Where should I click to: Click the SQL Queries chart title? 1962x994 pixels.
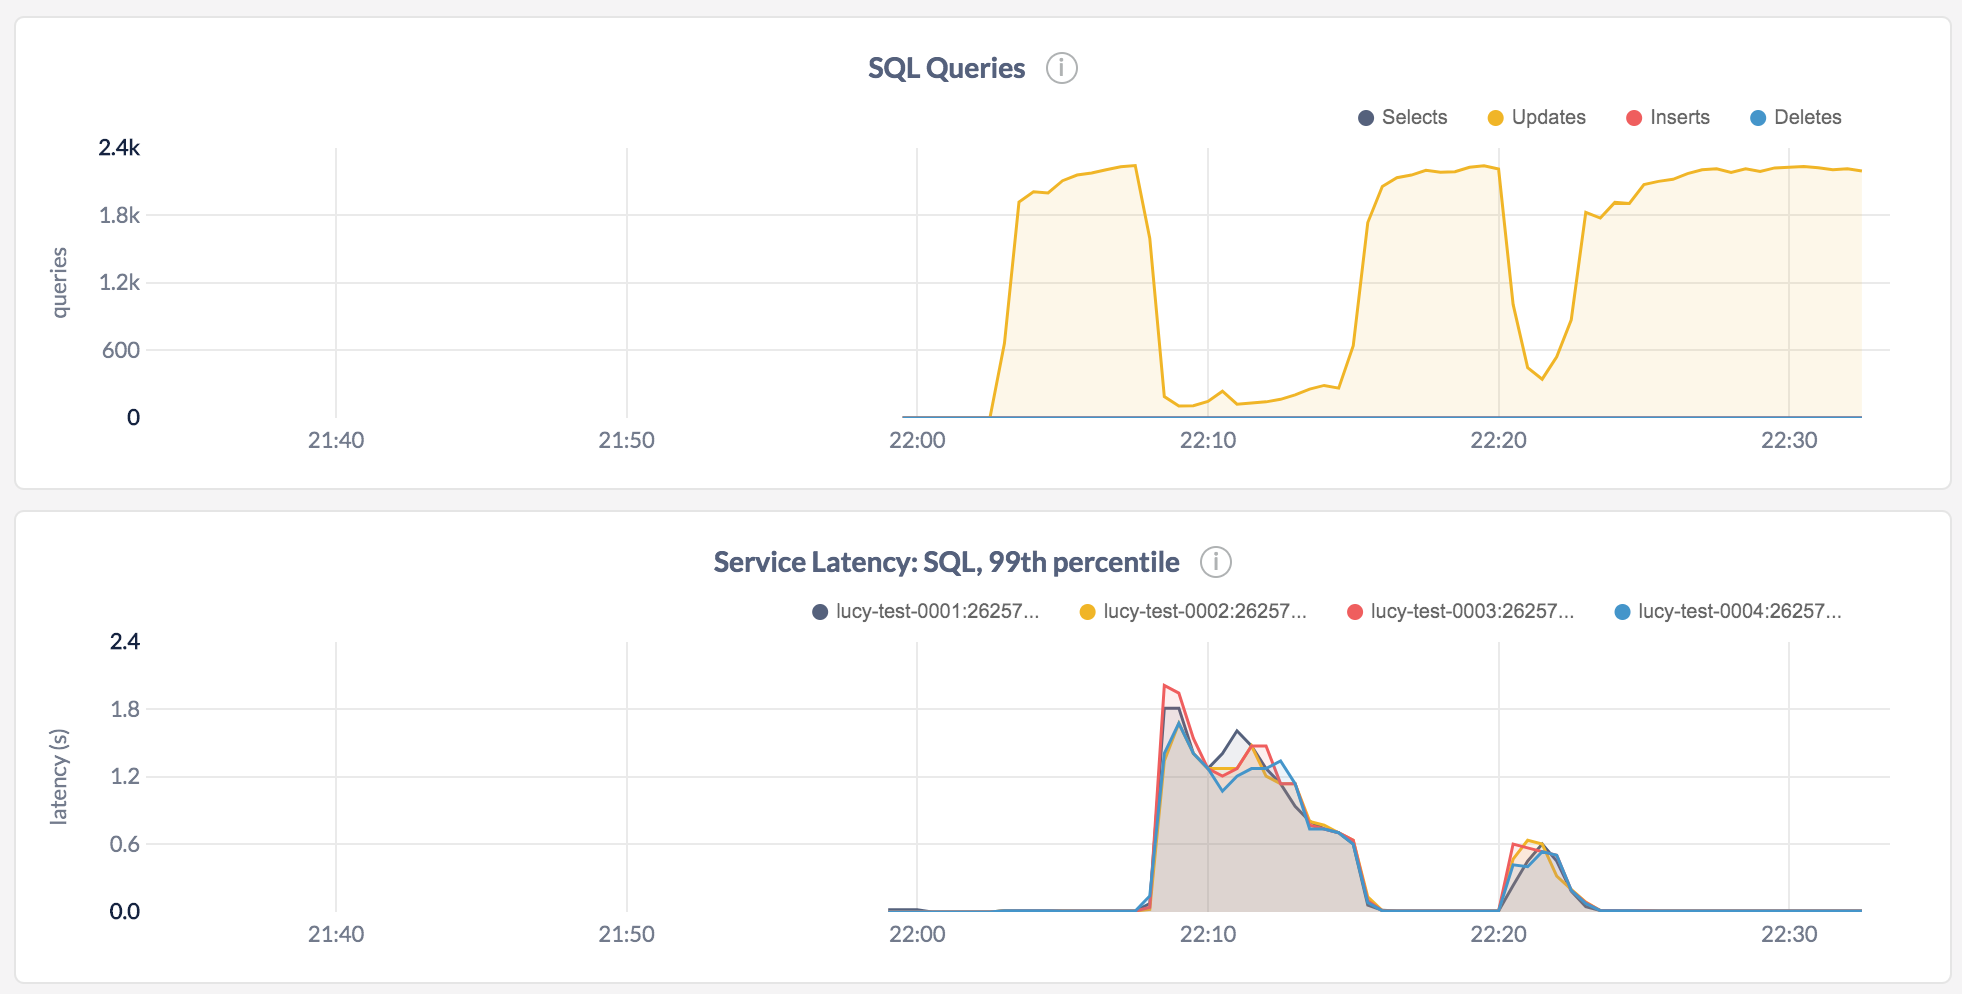(x=946, y=68)
